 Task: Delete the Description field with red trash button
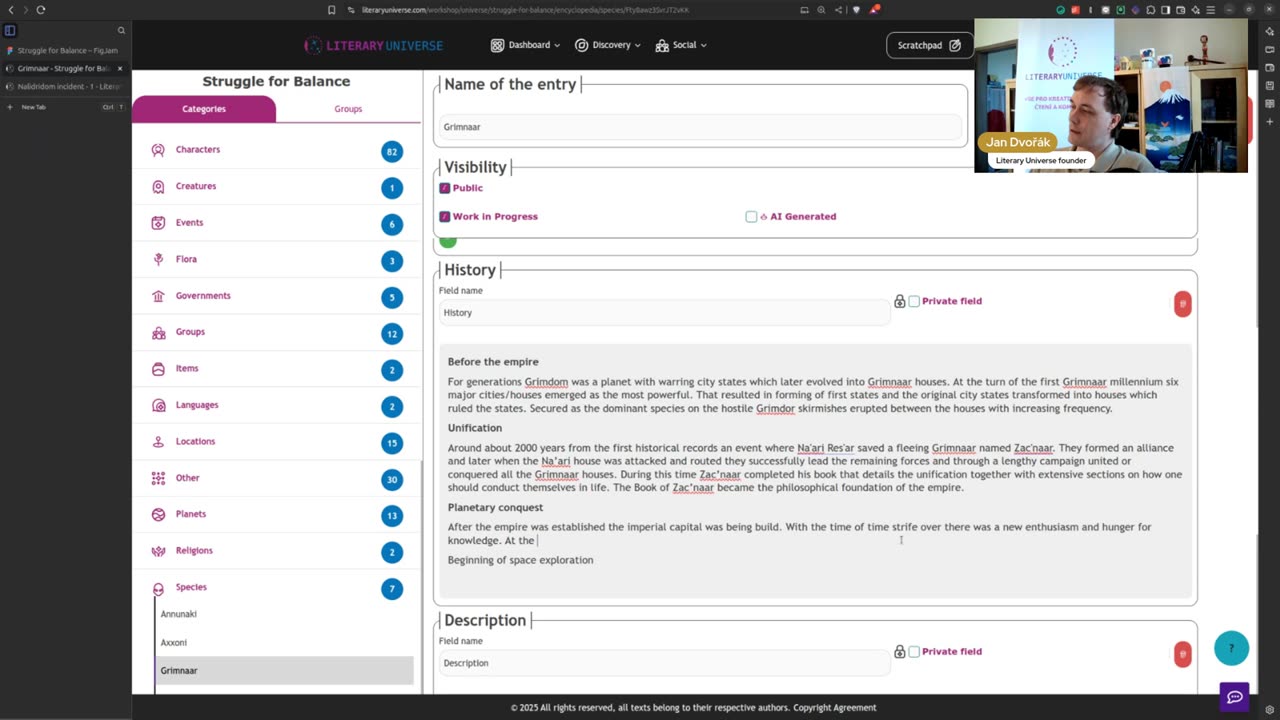coord(1183,655)
